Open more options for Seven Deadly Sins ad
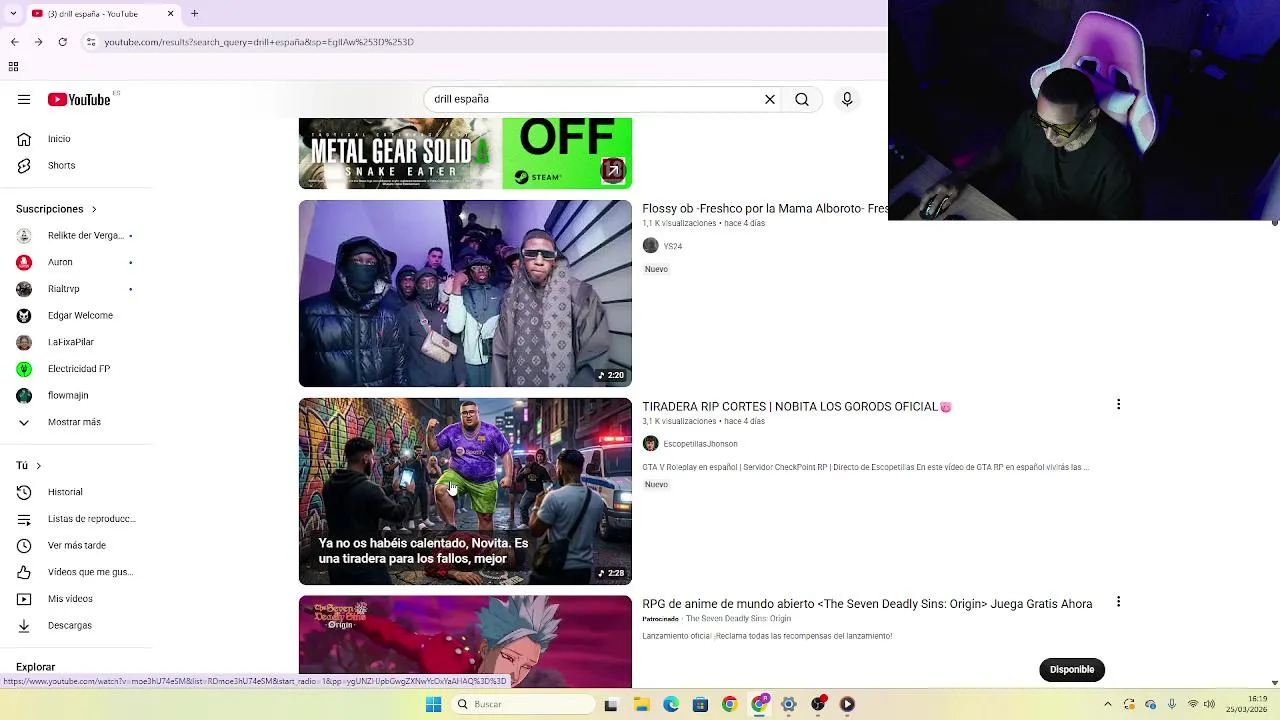Viewport: 1280px width, 720px height. [1118, 602]
